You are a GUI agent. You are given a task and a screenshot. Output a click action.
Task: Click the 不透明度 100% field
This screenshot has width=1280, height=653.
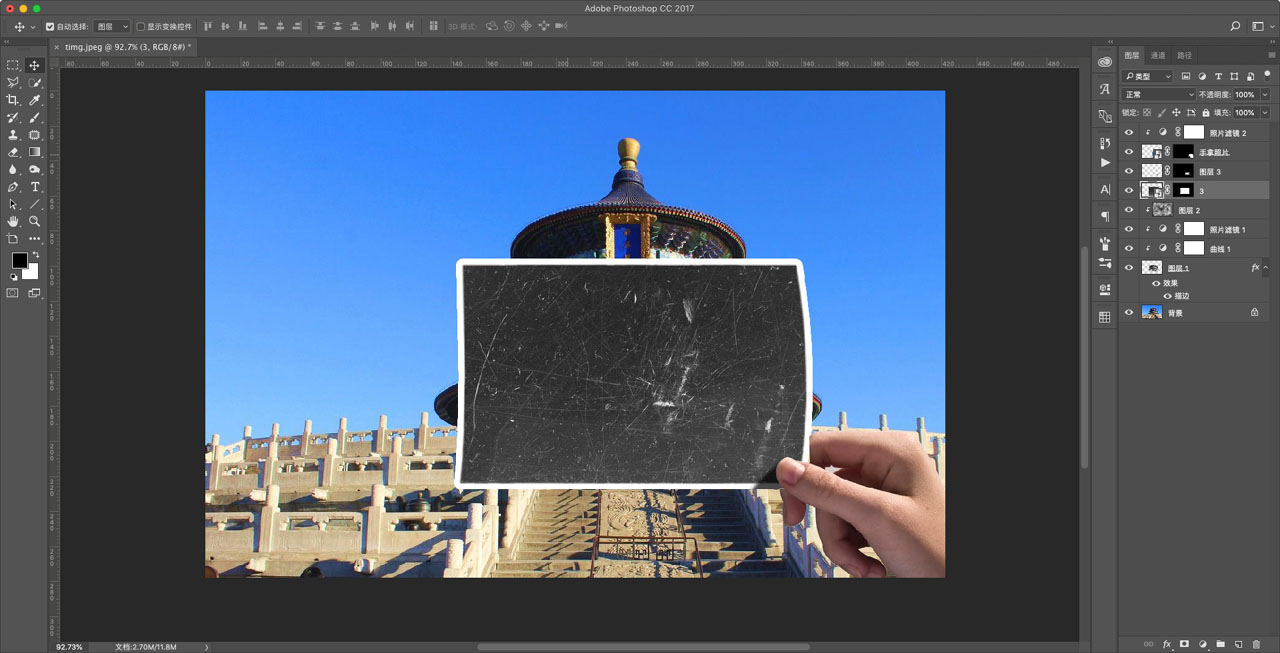(x=1245, y=95)
